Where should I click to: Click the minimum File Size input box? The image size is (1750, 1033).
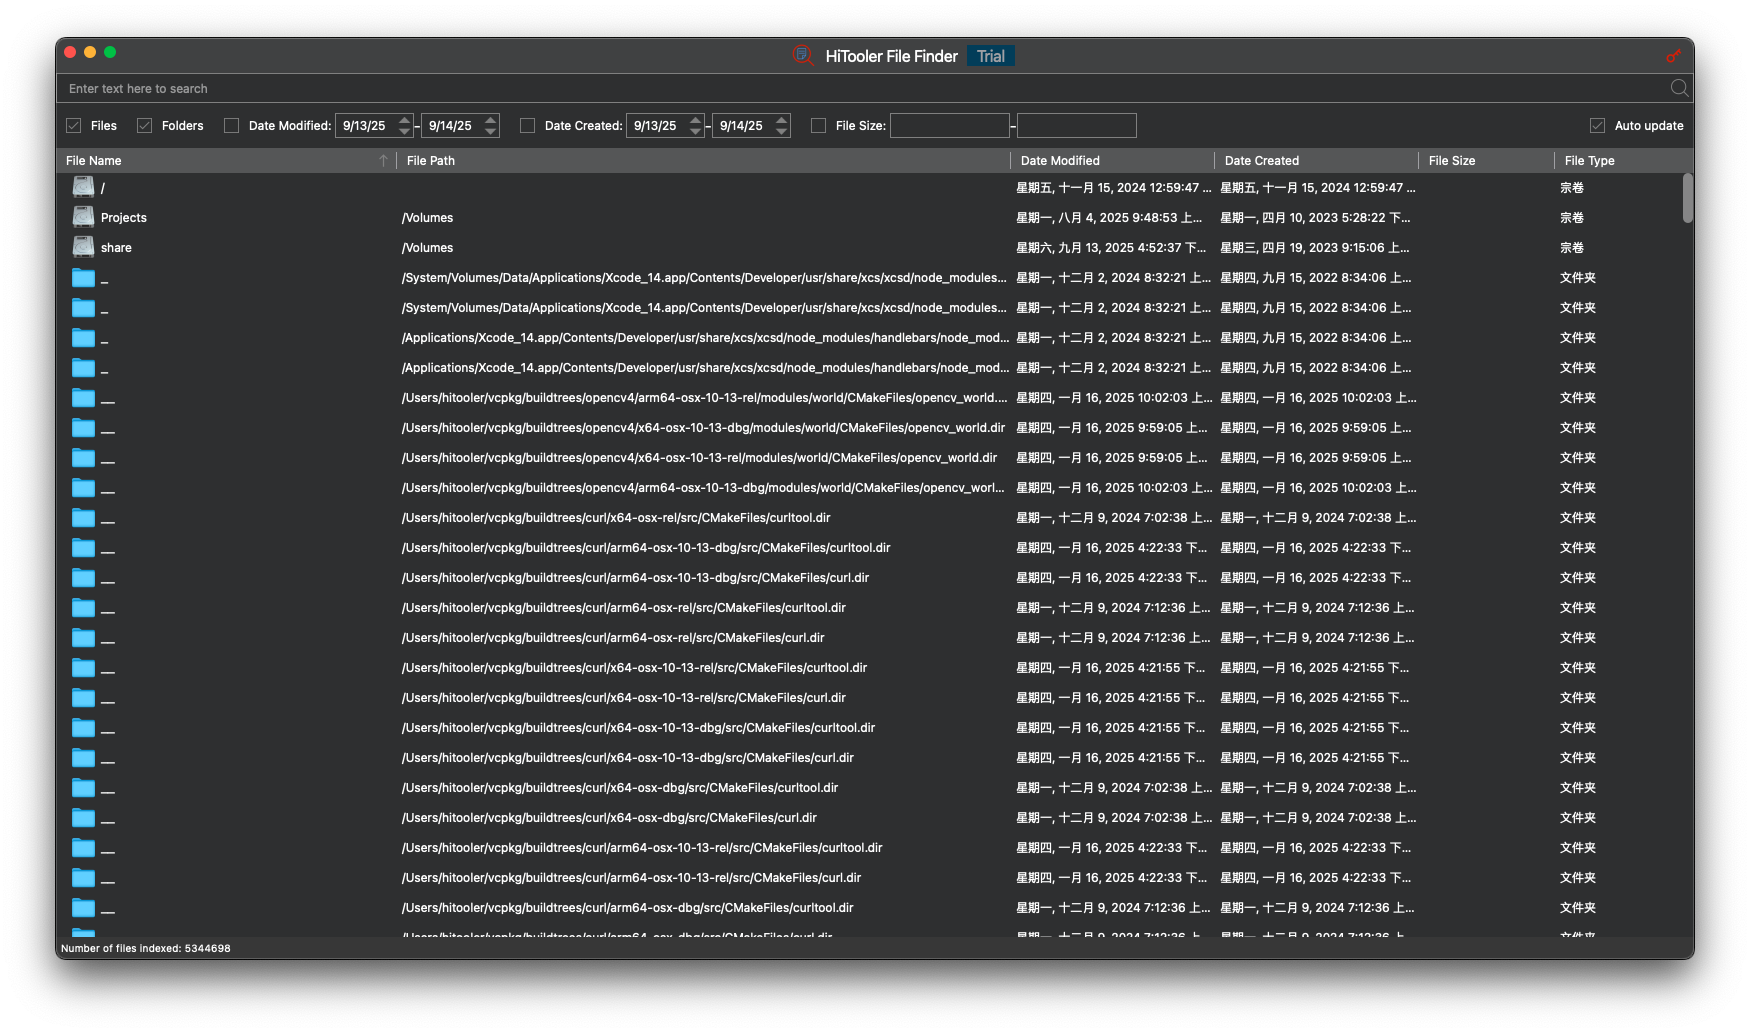(x=950, y=125)
